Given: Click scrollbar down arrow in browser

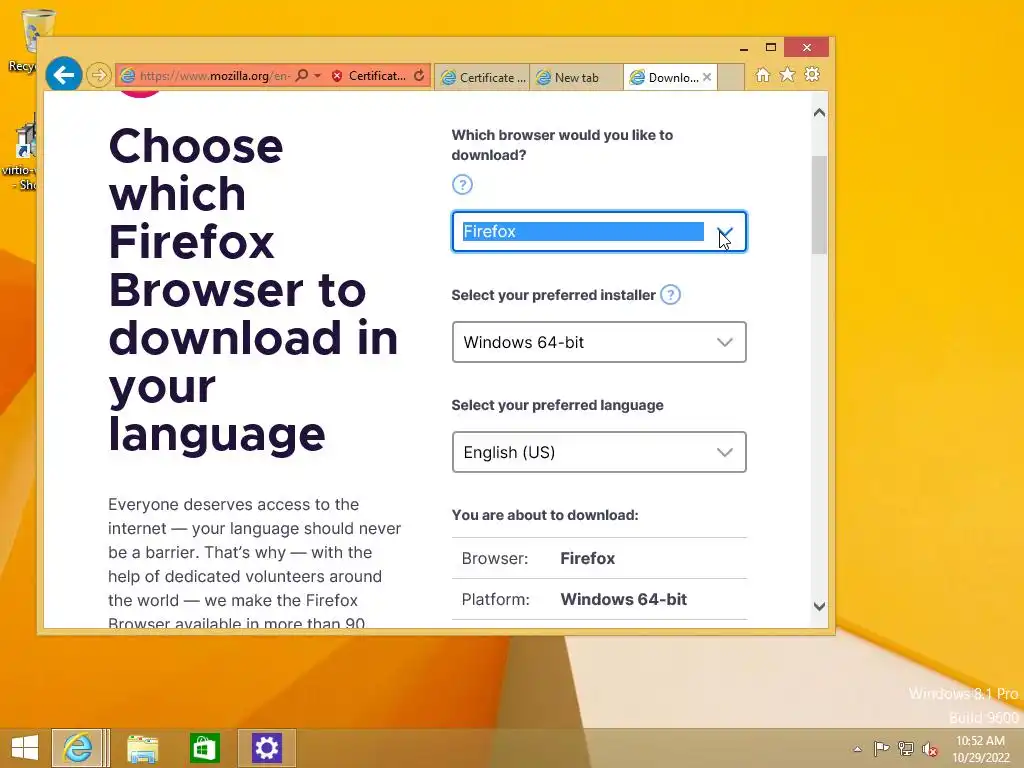Looking at the screenshot, I should pos(820,606).
